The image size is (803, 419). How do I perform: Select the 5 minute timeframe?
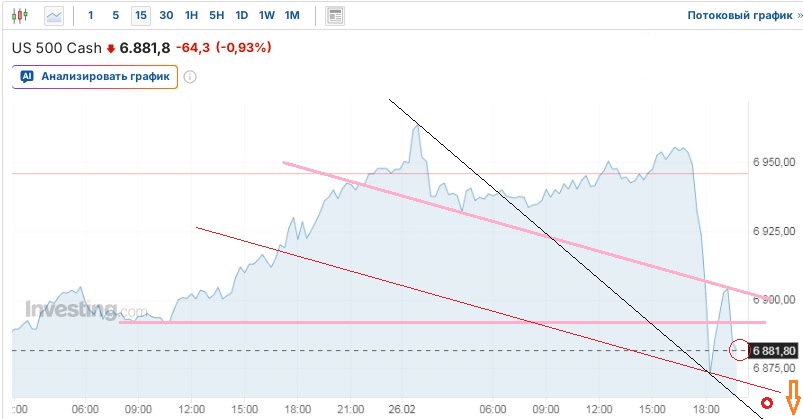(x=115, y=16)
